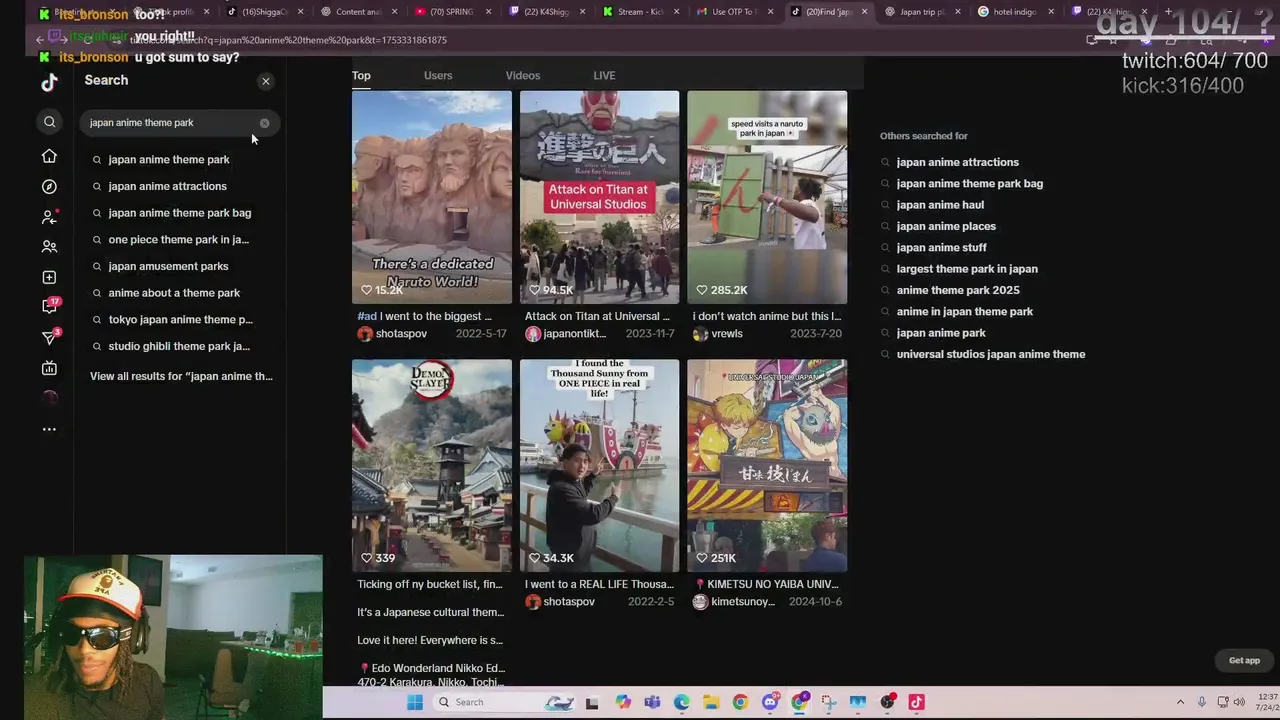
Task: Select suggestion 'japan amusement parks'
Action: 168,266
